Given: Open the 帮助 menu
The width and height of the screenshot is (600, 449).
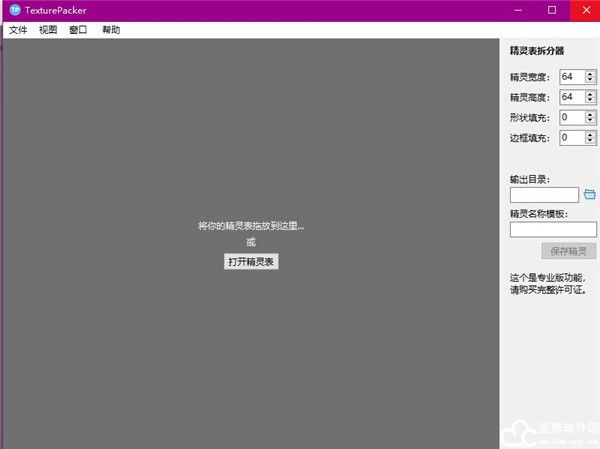Looking at the screenshot, I should click(x=111, y=30).
